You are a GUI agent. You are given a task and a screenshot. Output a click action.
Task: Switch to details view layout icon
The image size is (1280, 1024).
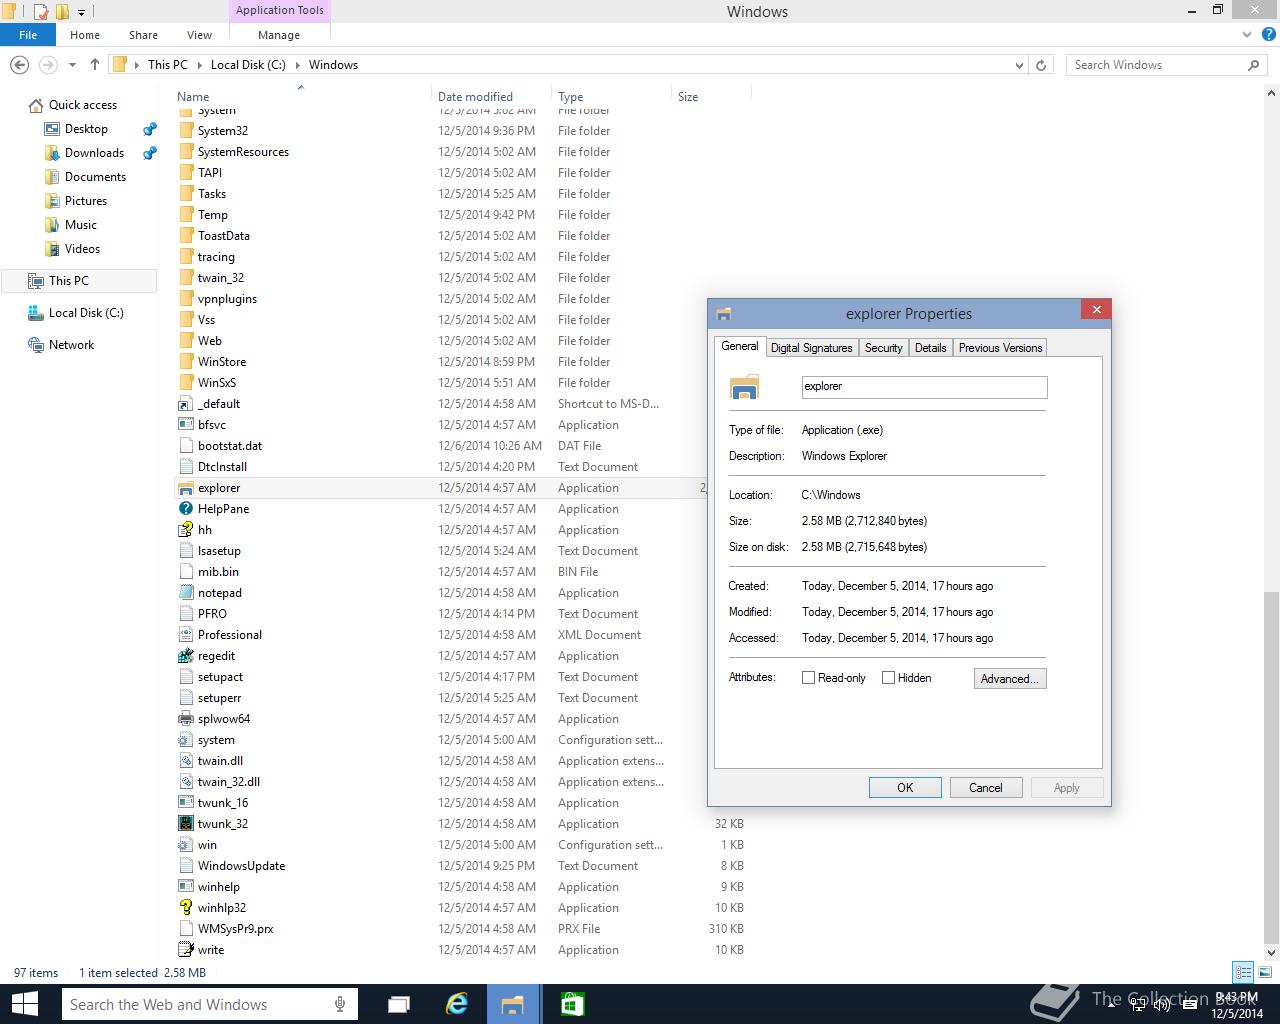[x=1243, y=972]
